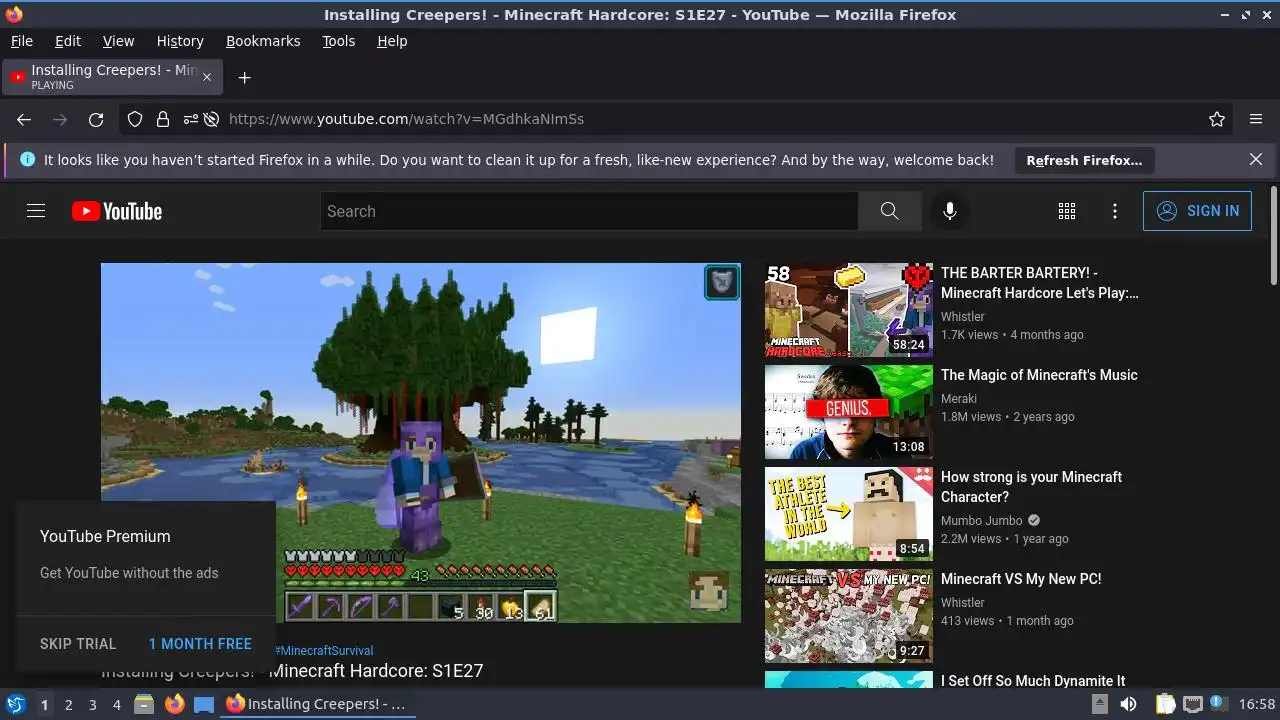This screenshot has height=720, width=1280.
Task: Click the SIGN IN button
Action: (1197, 211)
